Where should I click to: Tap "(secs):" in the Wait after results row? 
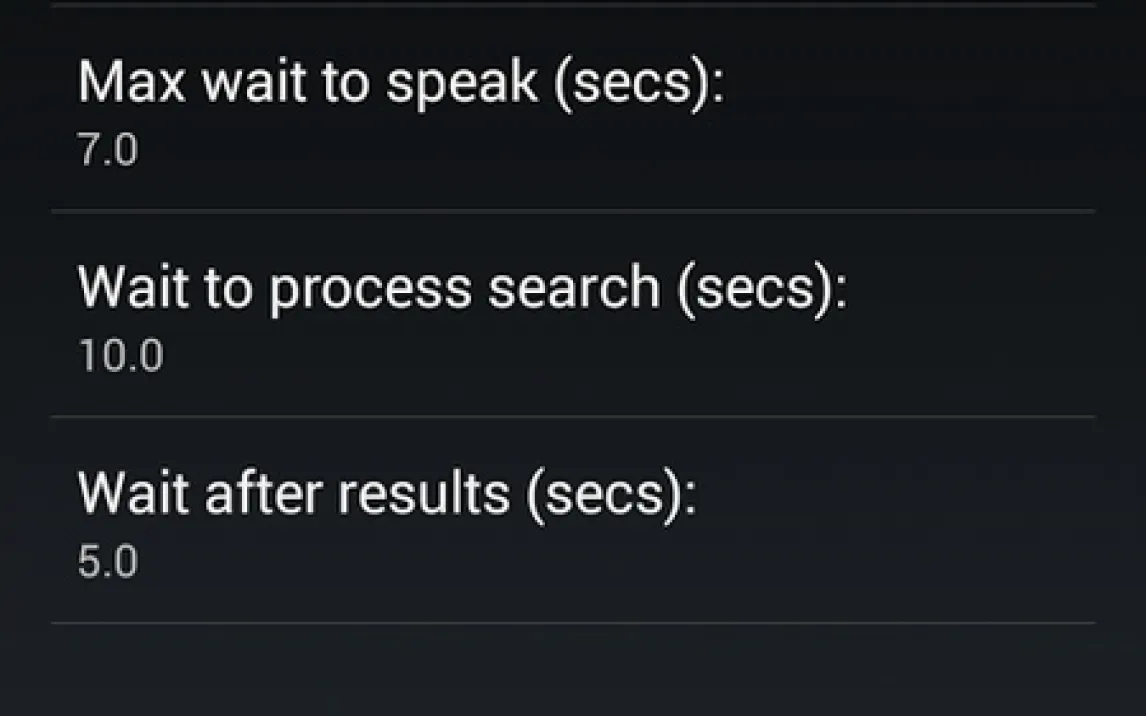pyautogui.click(x=609, y=494)
